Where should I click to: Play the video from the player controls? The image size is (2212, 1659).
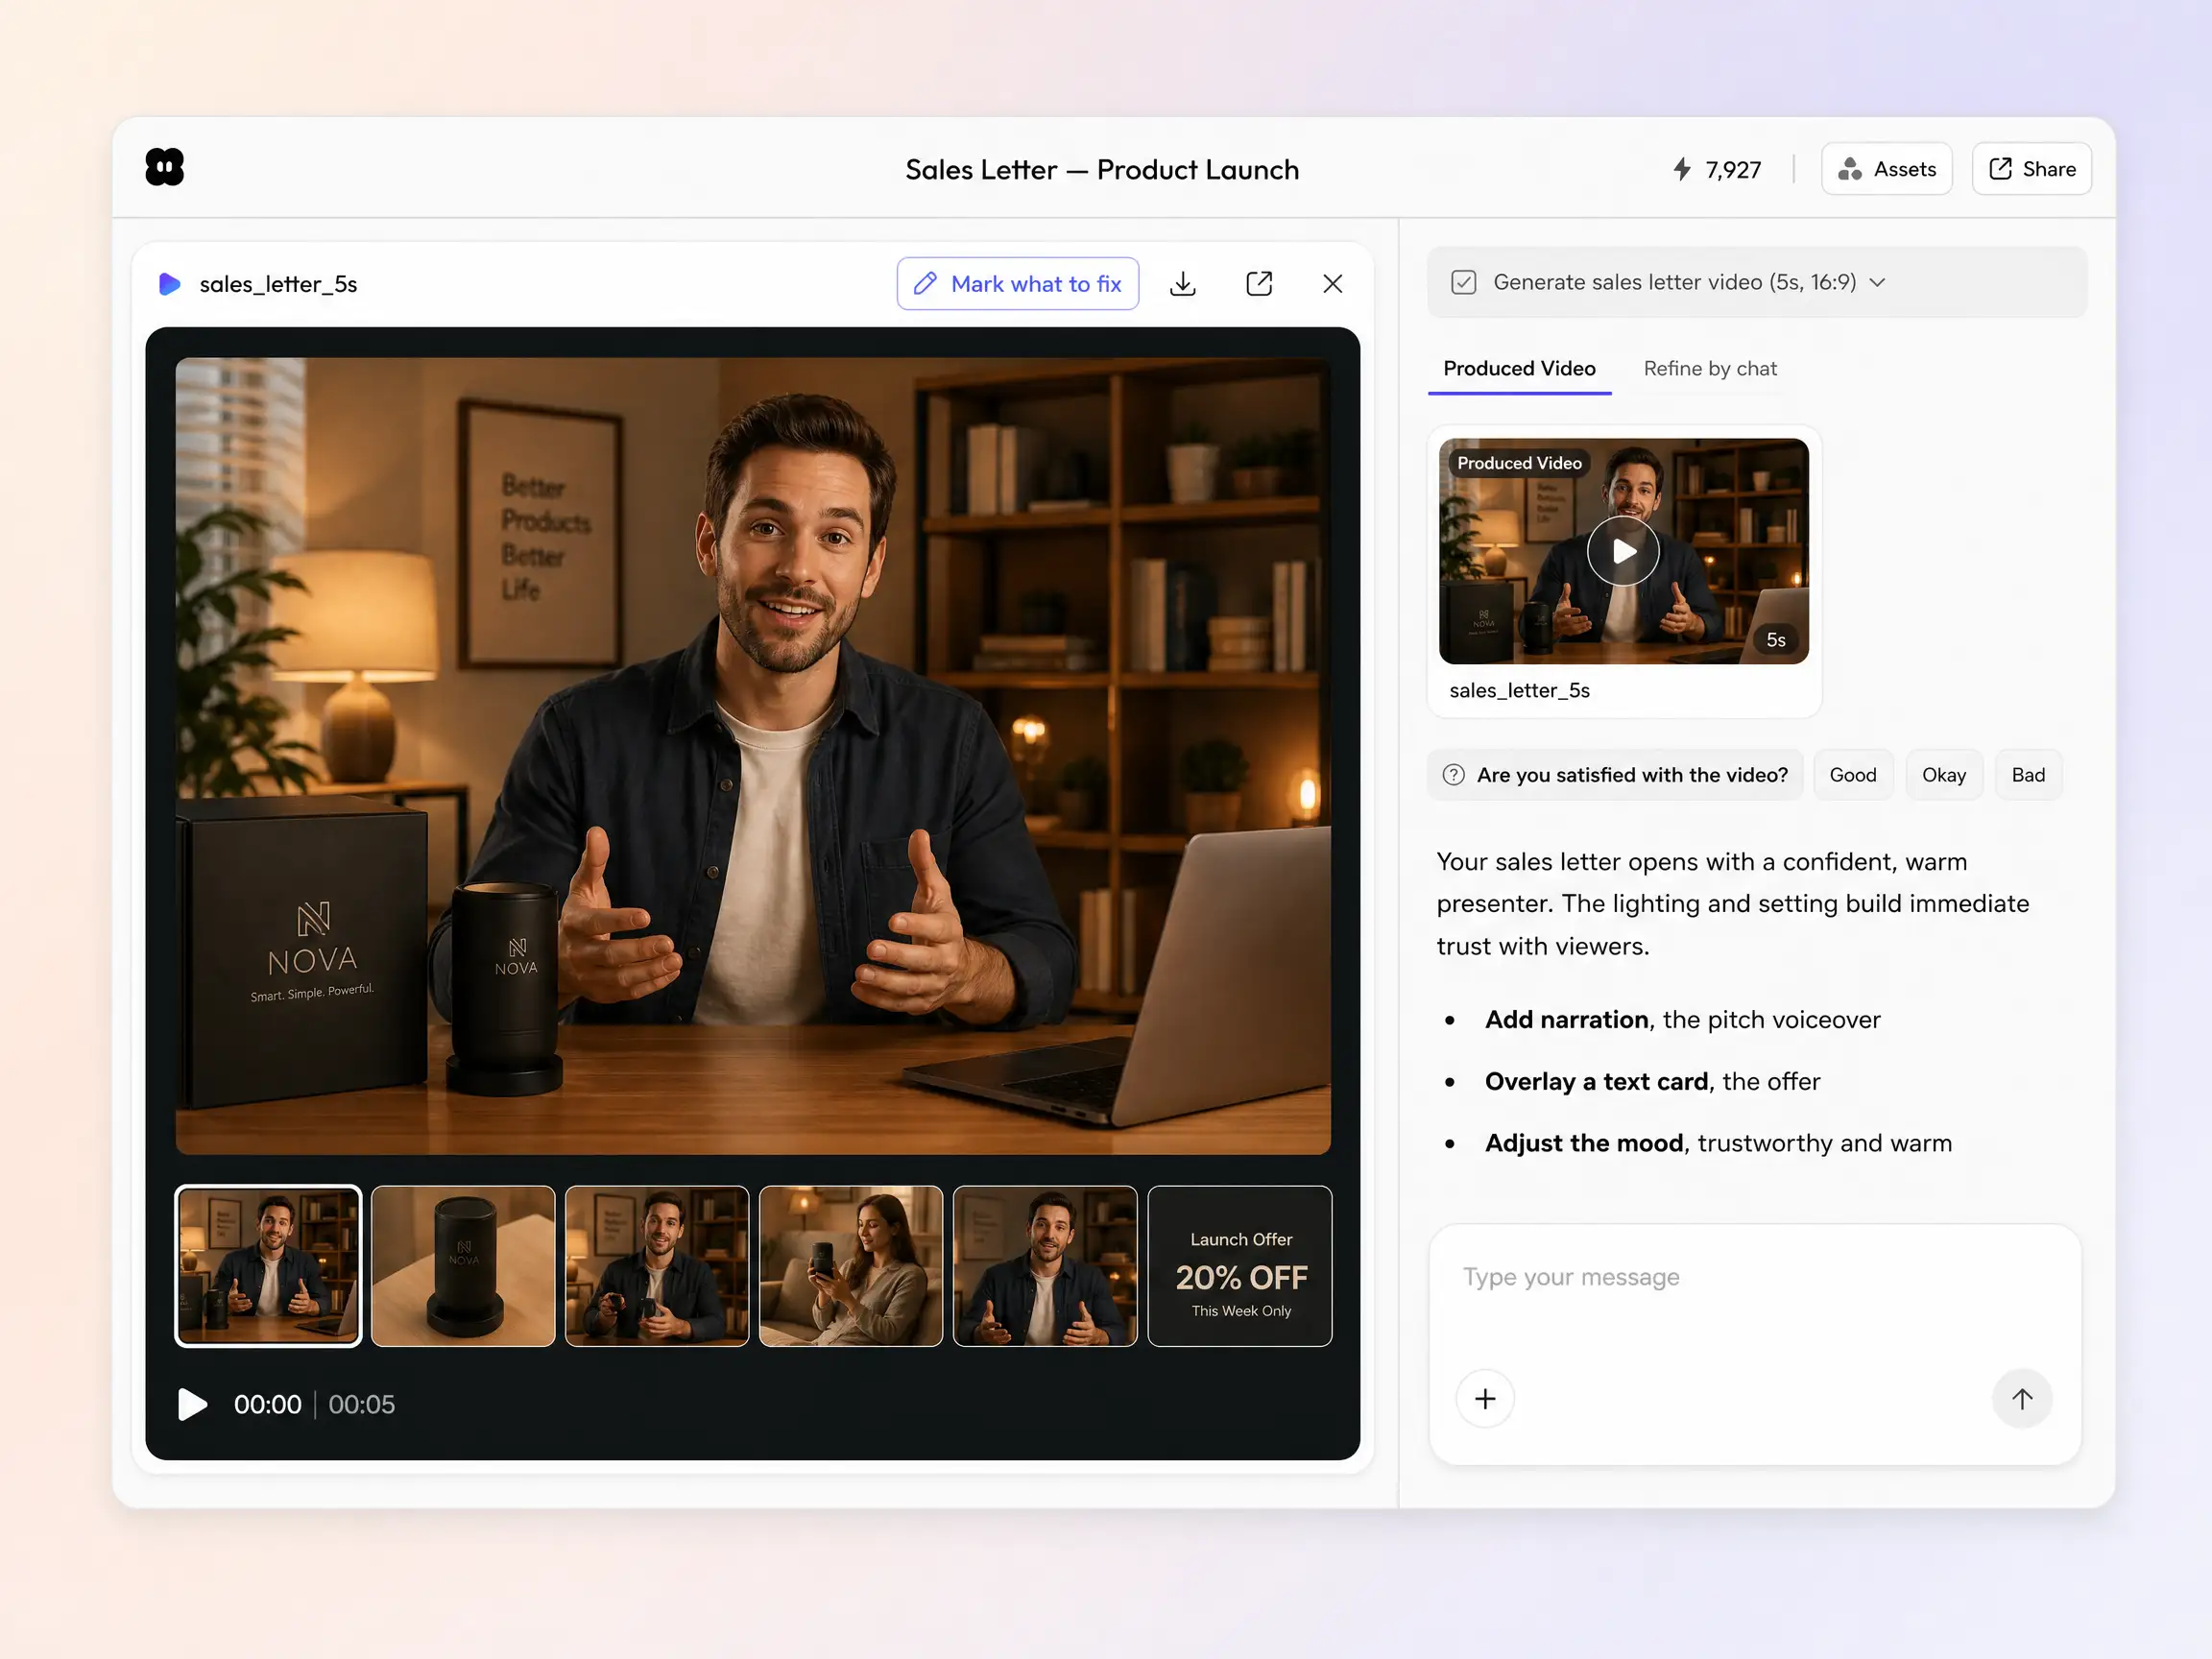(192, 1405)
